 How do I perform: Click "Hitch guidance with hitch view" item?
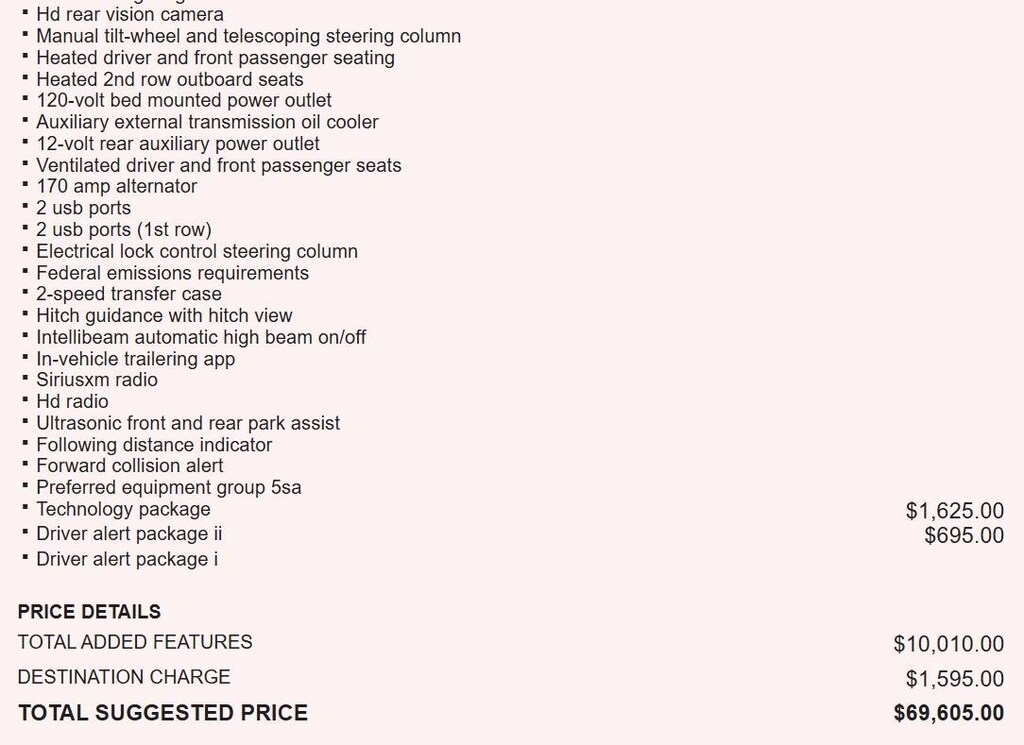164,316
